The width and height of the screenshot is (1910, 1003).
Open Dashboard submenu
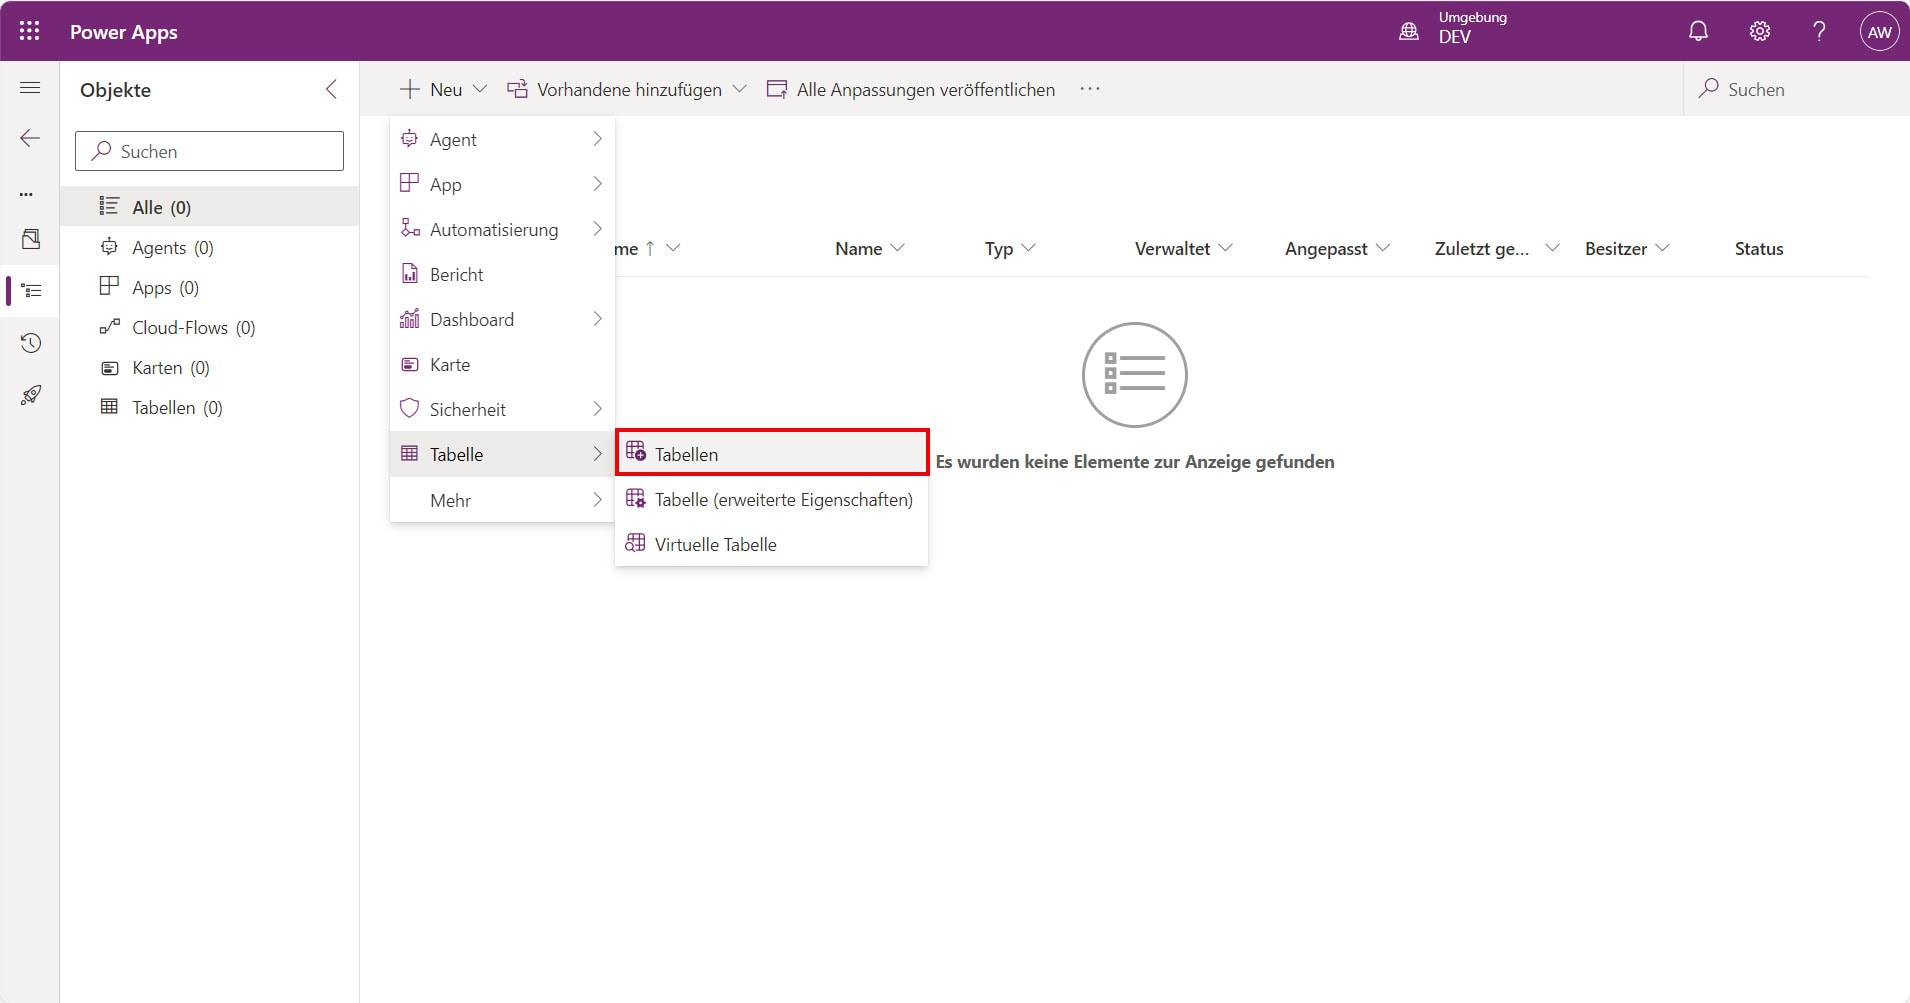[x=502, y=319]
